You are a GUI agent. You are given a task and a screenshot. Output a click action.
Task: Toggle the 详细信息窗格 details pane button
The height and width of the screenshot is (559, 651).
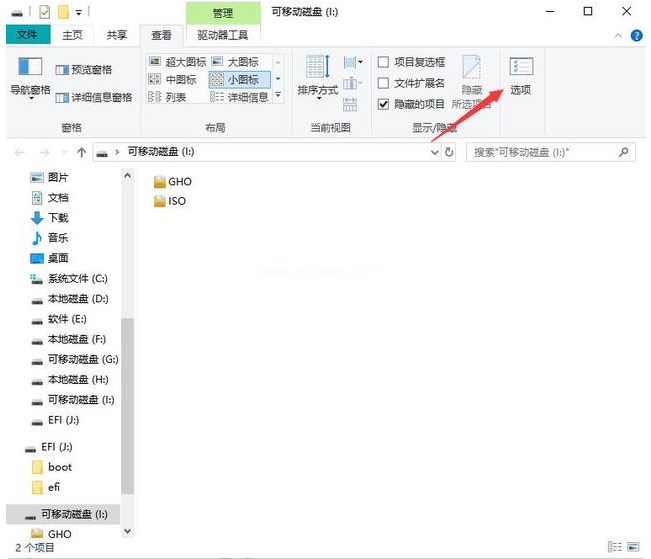tap(93, 98)
